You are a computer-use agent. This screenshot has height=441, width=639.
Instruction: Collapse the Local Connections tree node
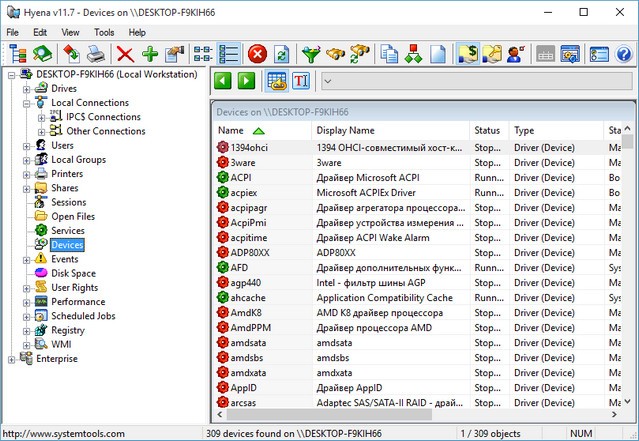pyautogui.click(x=27, y=102)
